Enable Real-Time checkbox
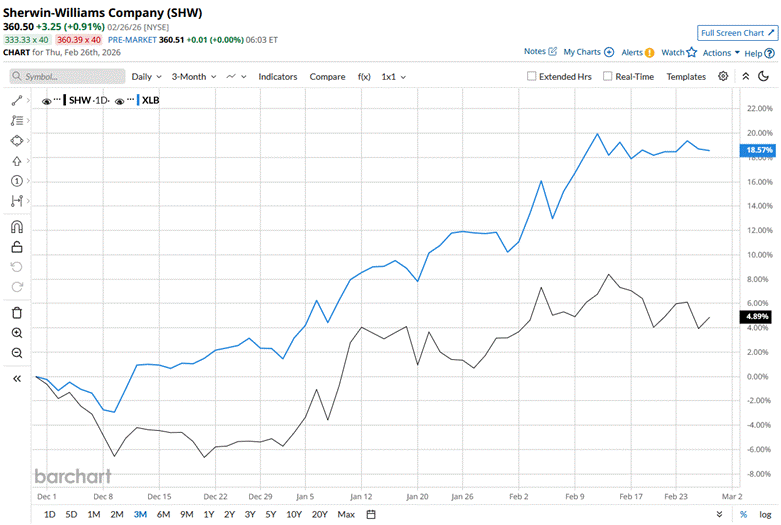781x525 pixels. point(607,76)
